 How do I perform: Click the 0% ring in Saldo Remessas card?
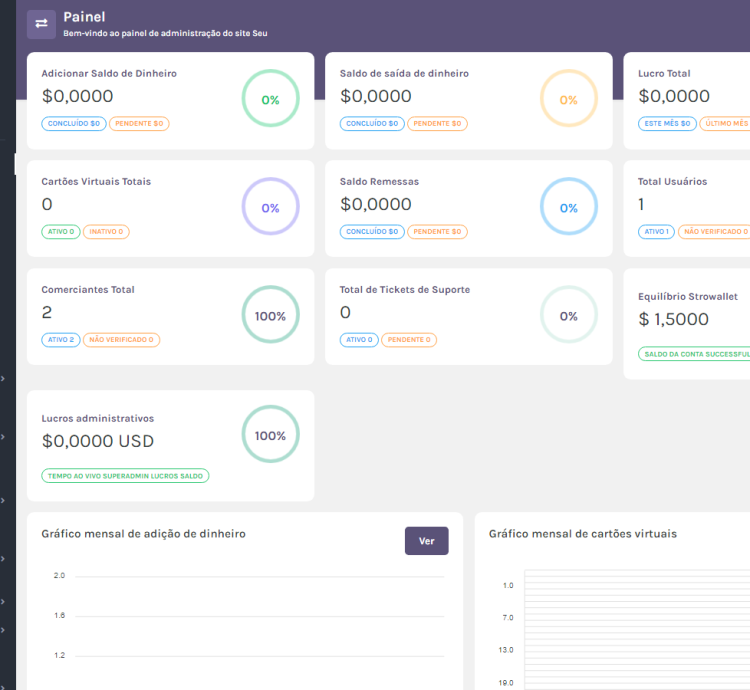pos(568,208)
